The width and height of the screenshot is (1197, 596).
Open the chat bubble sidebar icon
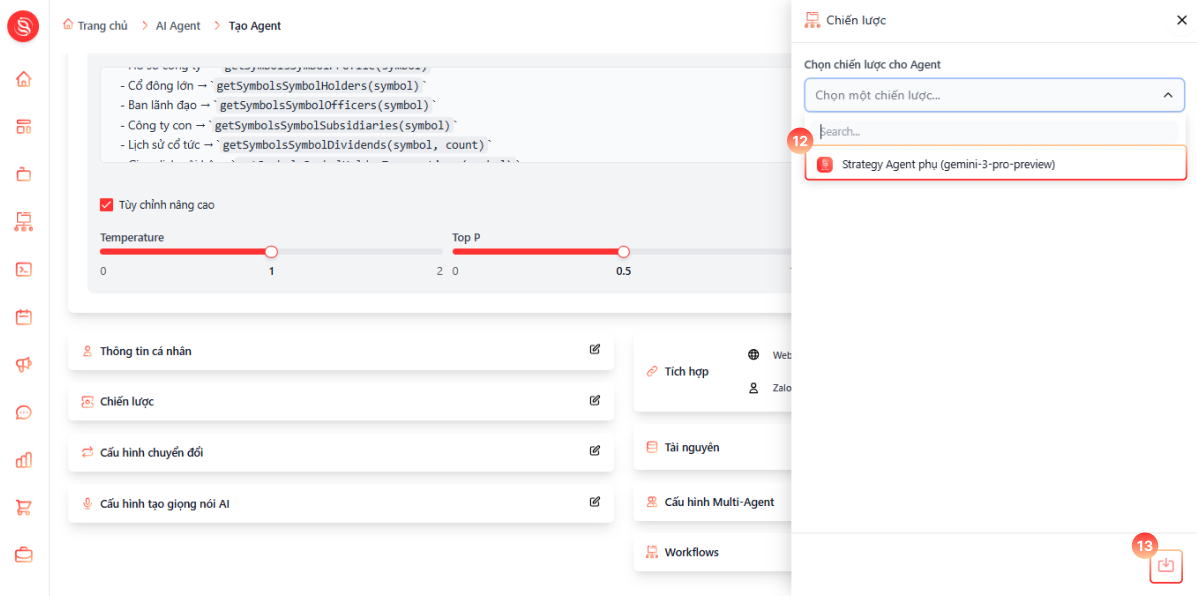point(24,412)
